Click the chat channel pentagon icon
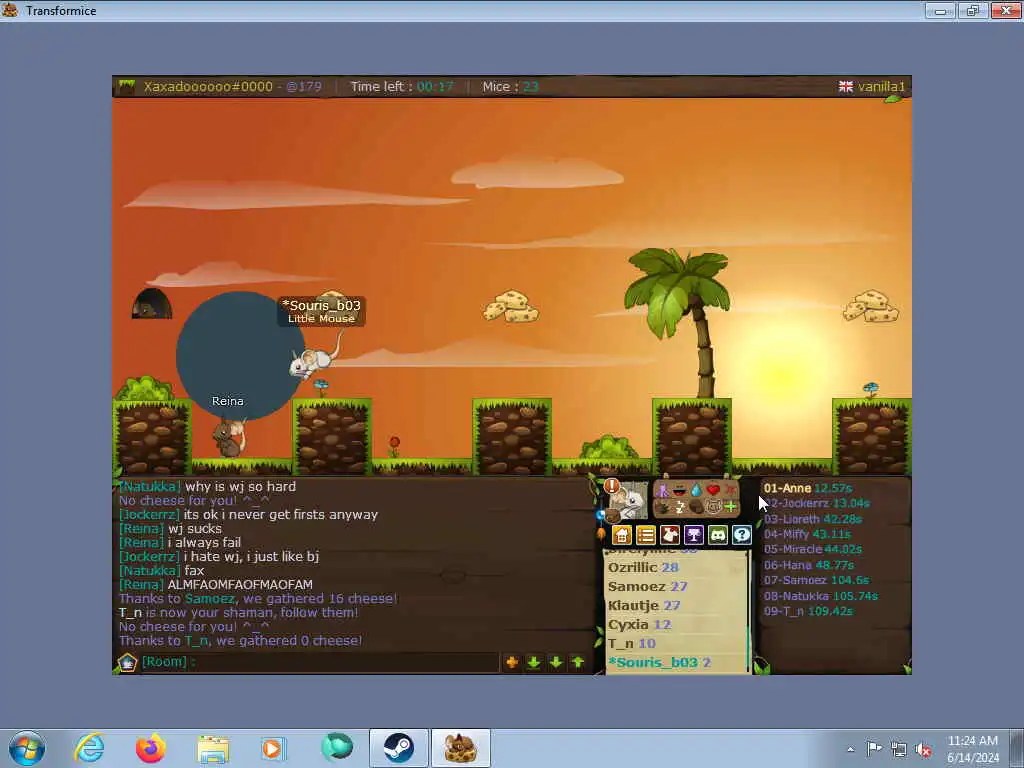Viewport: 1024px width, 768px height. 127,662
